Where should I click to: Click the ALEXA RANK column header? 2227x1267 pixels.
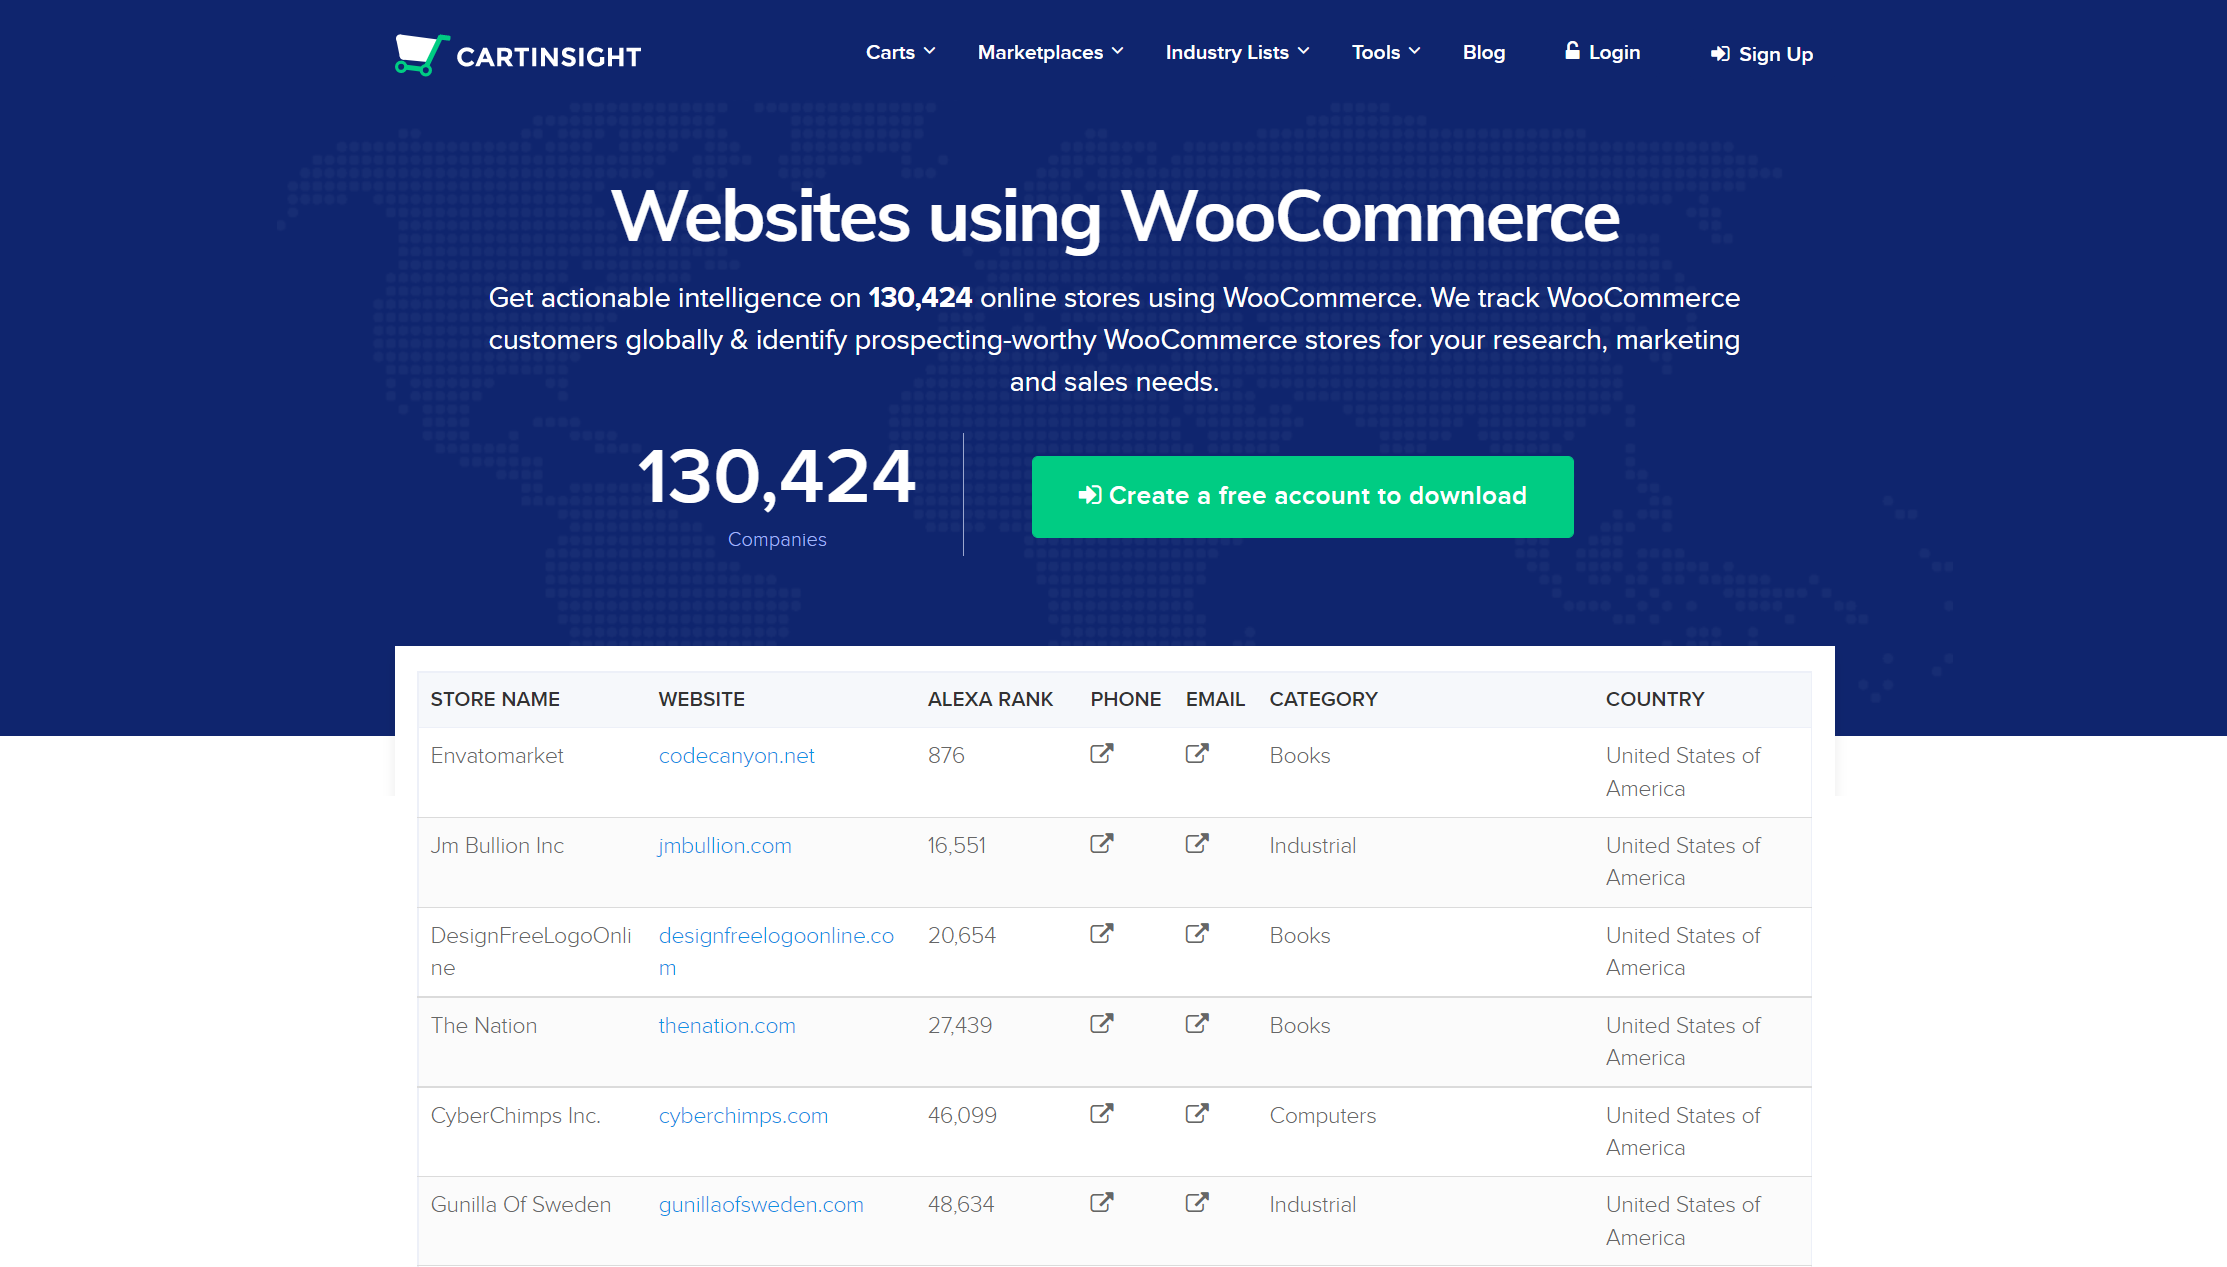pos(990,699)
